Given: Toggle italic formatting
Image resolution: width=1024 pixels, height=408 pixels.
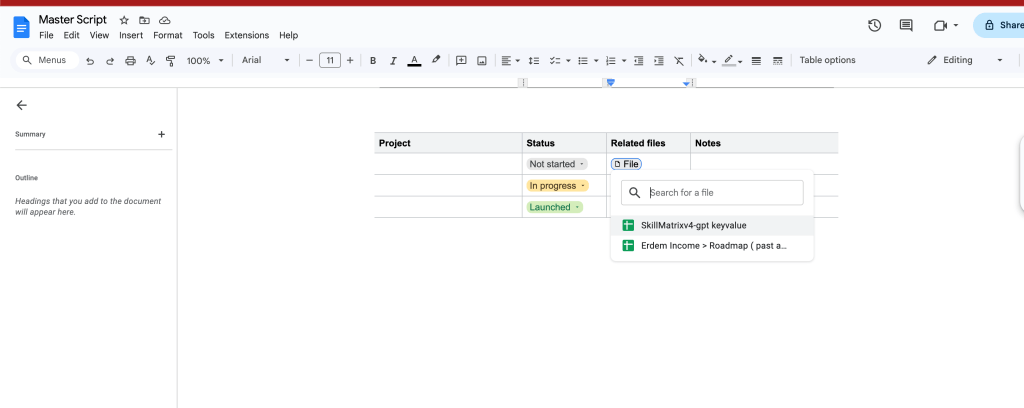Looking at the screenshot, I should (393, 61).
